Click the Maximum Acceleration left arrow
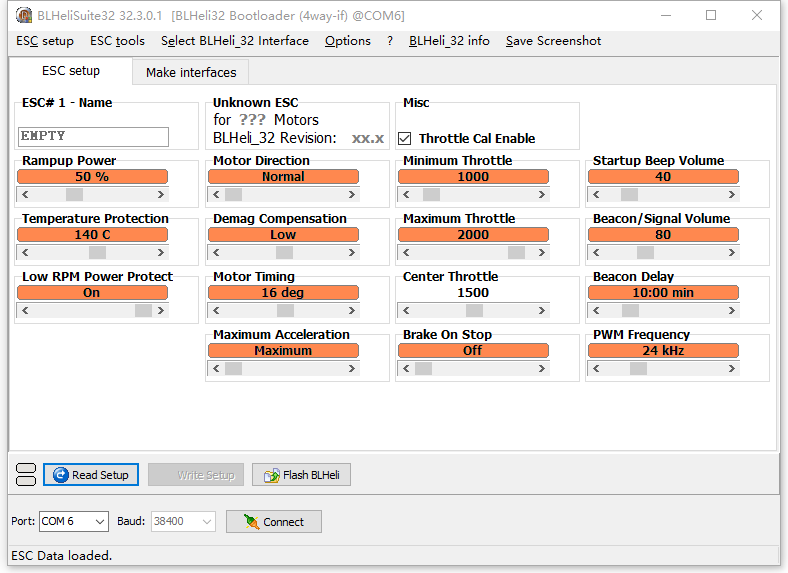The image size is (788, 573). pos(216,368)
